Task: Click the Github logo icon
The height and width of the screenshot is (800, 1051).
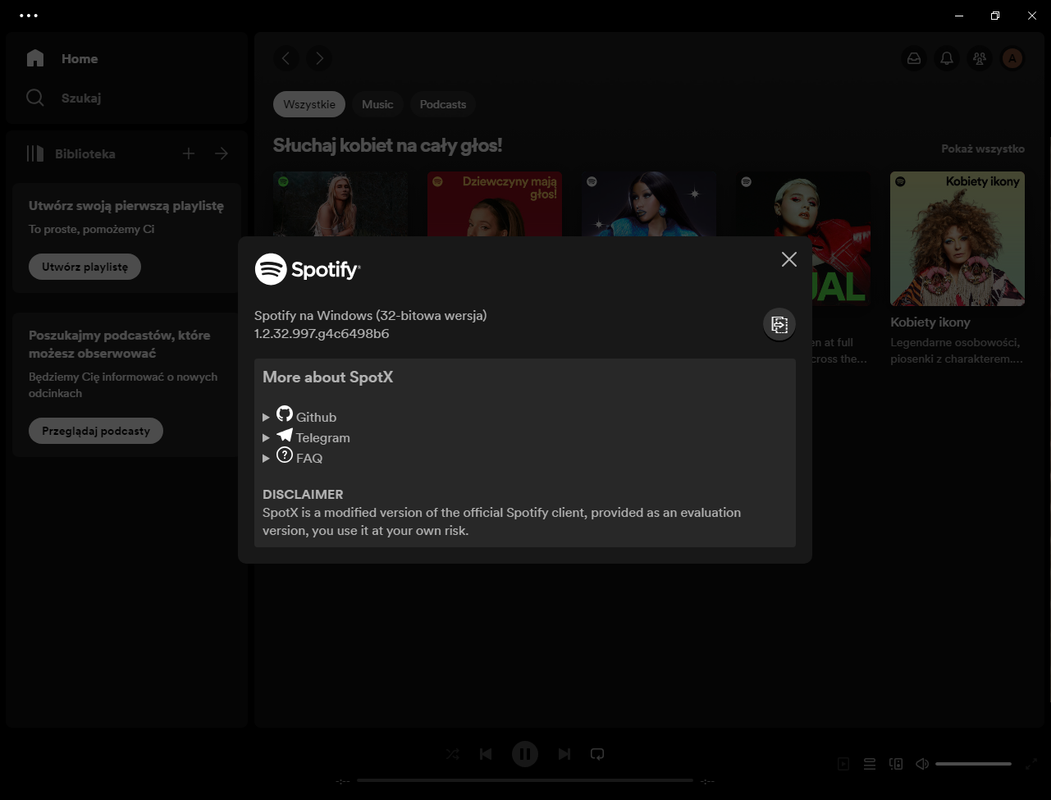Action: (x=284, y=413)
